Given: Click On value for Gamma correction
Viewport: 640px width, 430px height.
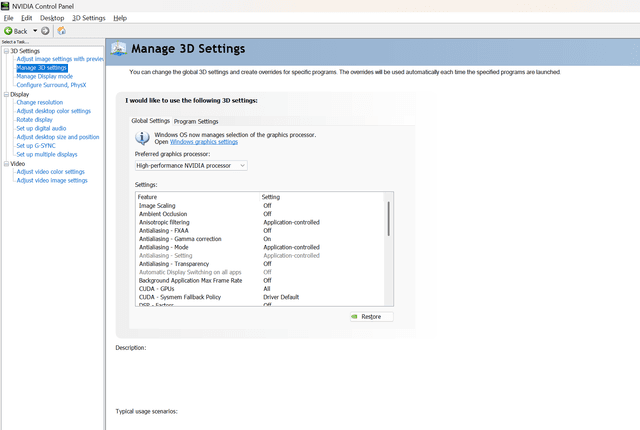Looking at the screenshot, I should pos(267,239).
